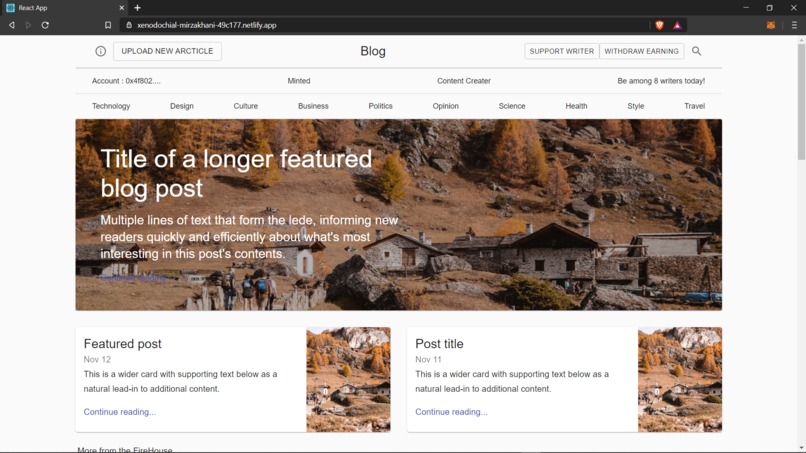Open the Travel category
Image resolution: width=806 pixels, height=453 pixels.
(694, 106)
